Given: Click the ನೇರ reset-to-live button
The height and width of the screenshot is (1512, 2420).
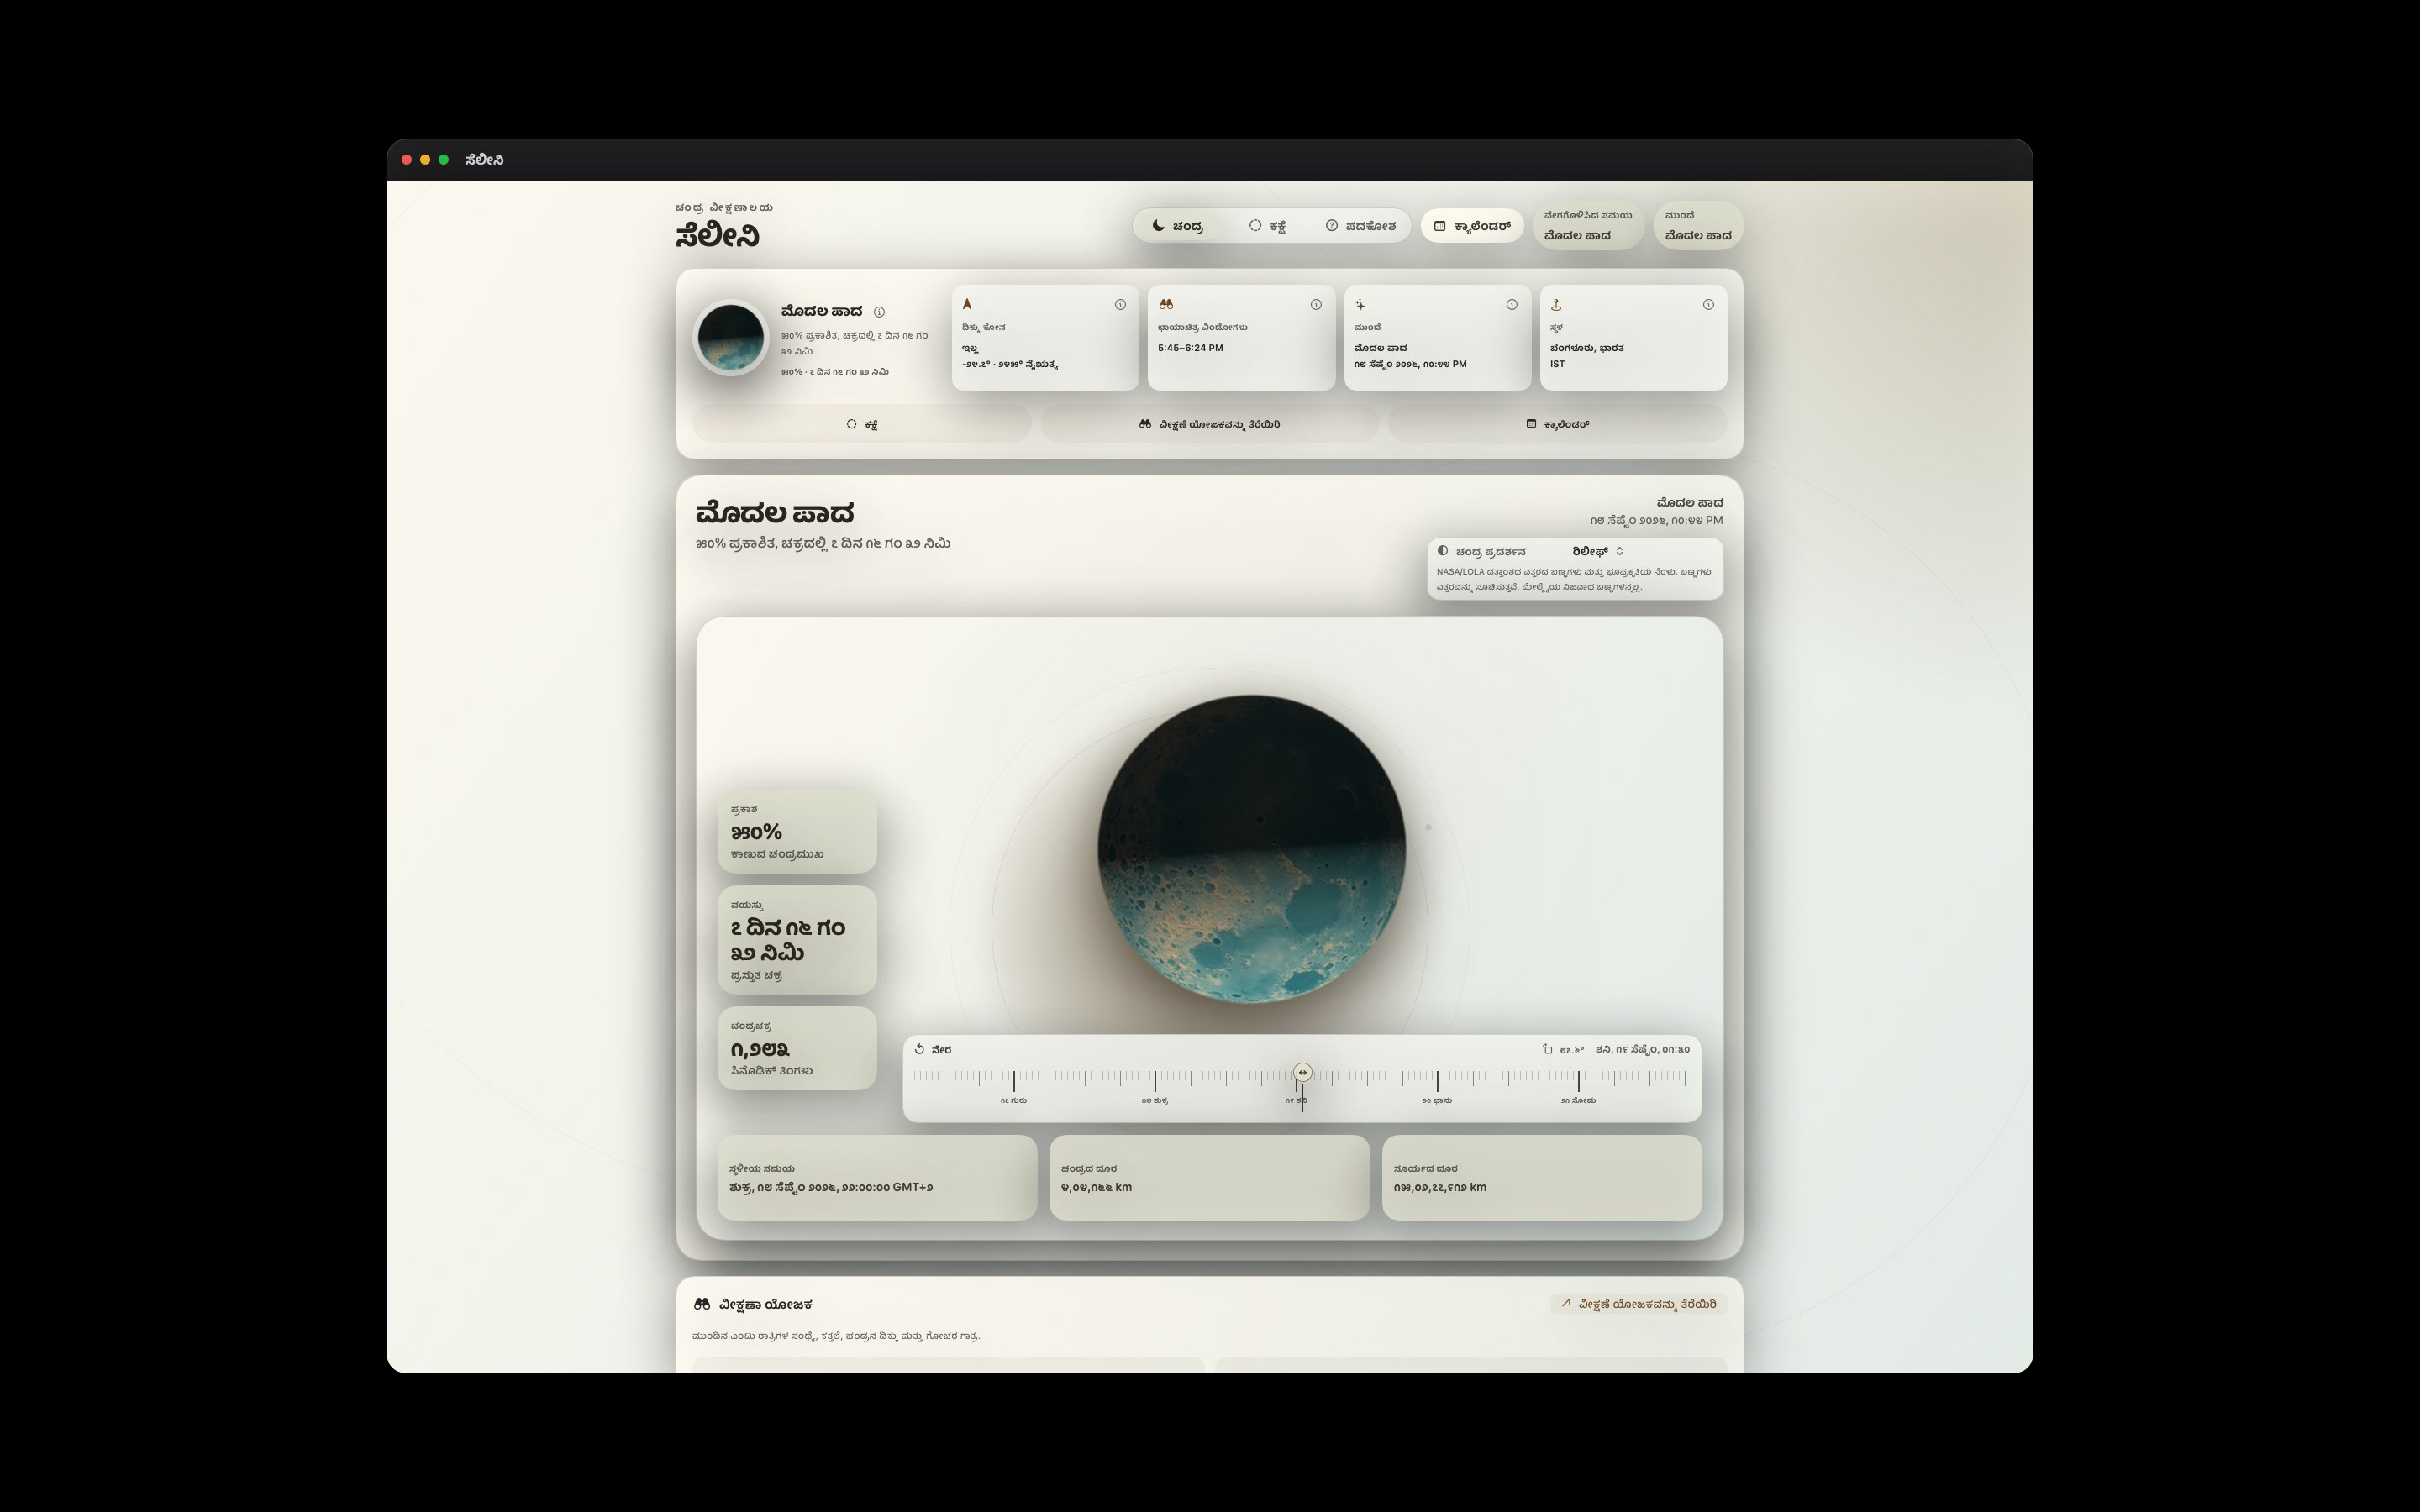Looking at the screenshot, I should (x=933, y=1049).
